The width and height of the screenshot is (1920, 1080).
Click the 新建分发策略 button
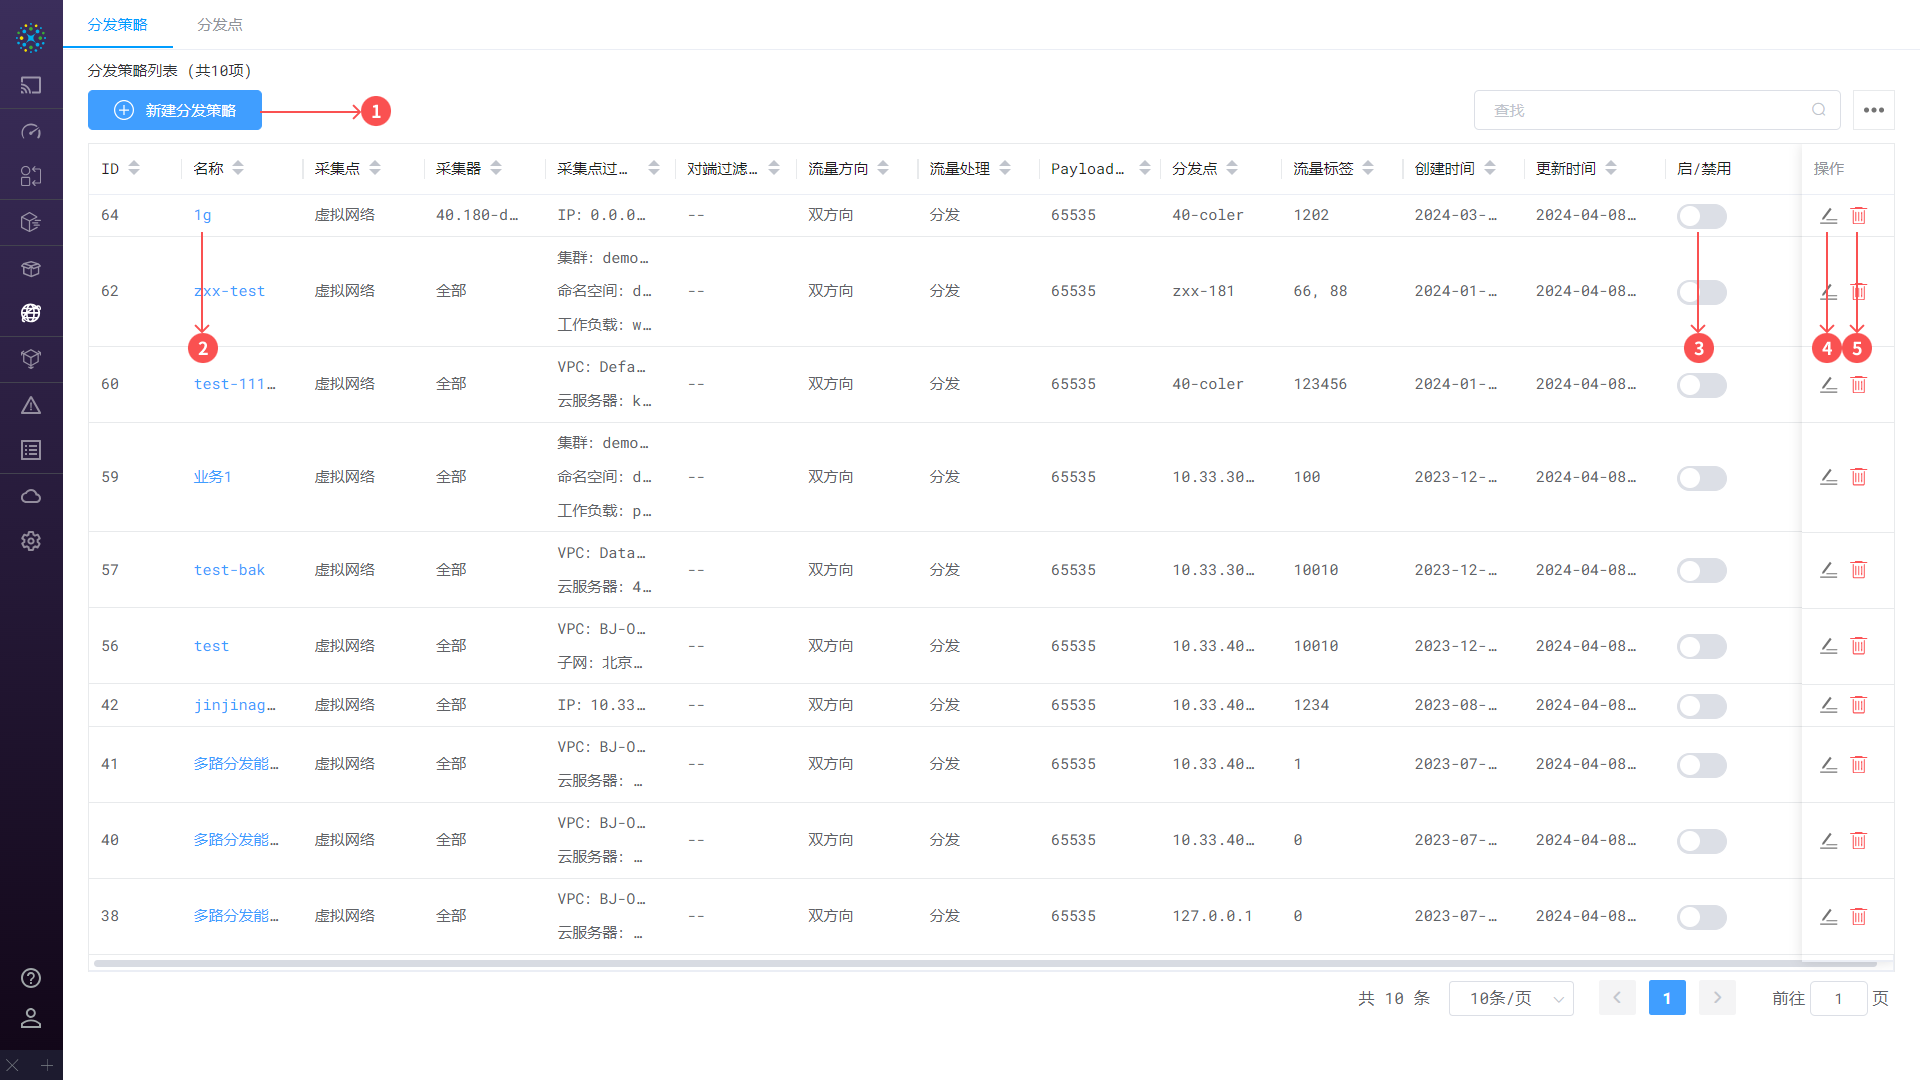[175, 110]
